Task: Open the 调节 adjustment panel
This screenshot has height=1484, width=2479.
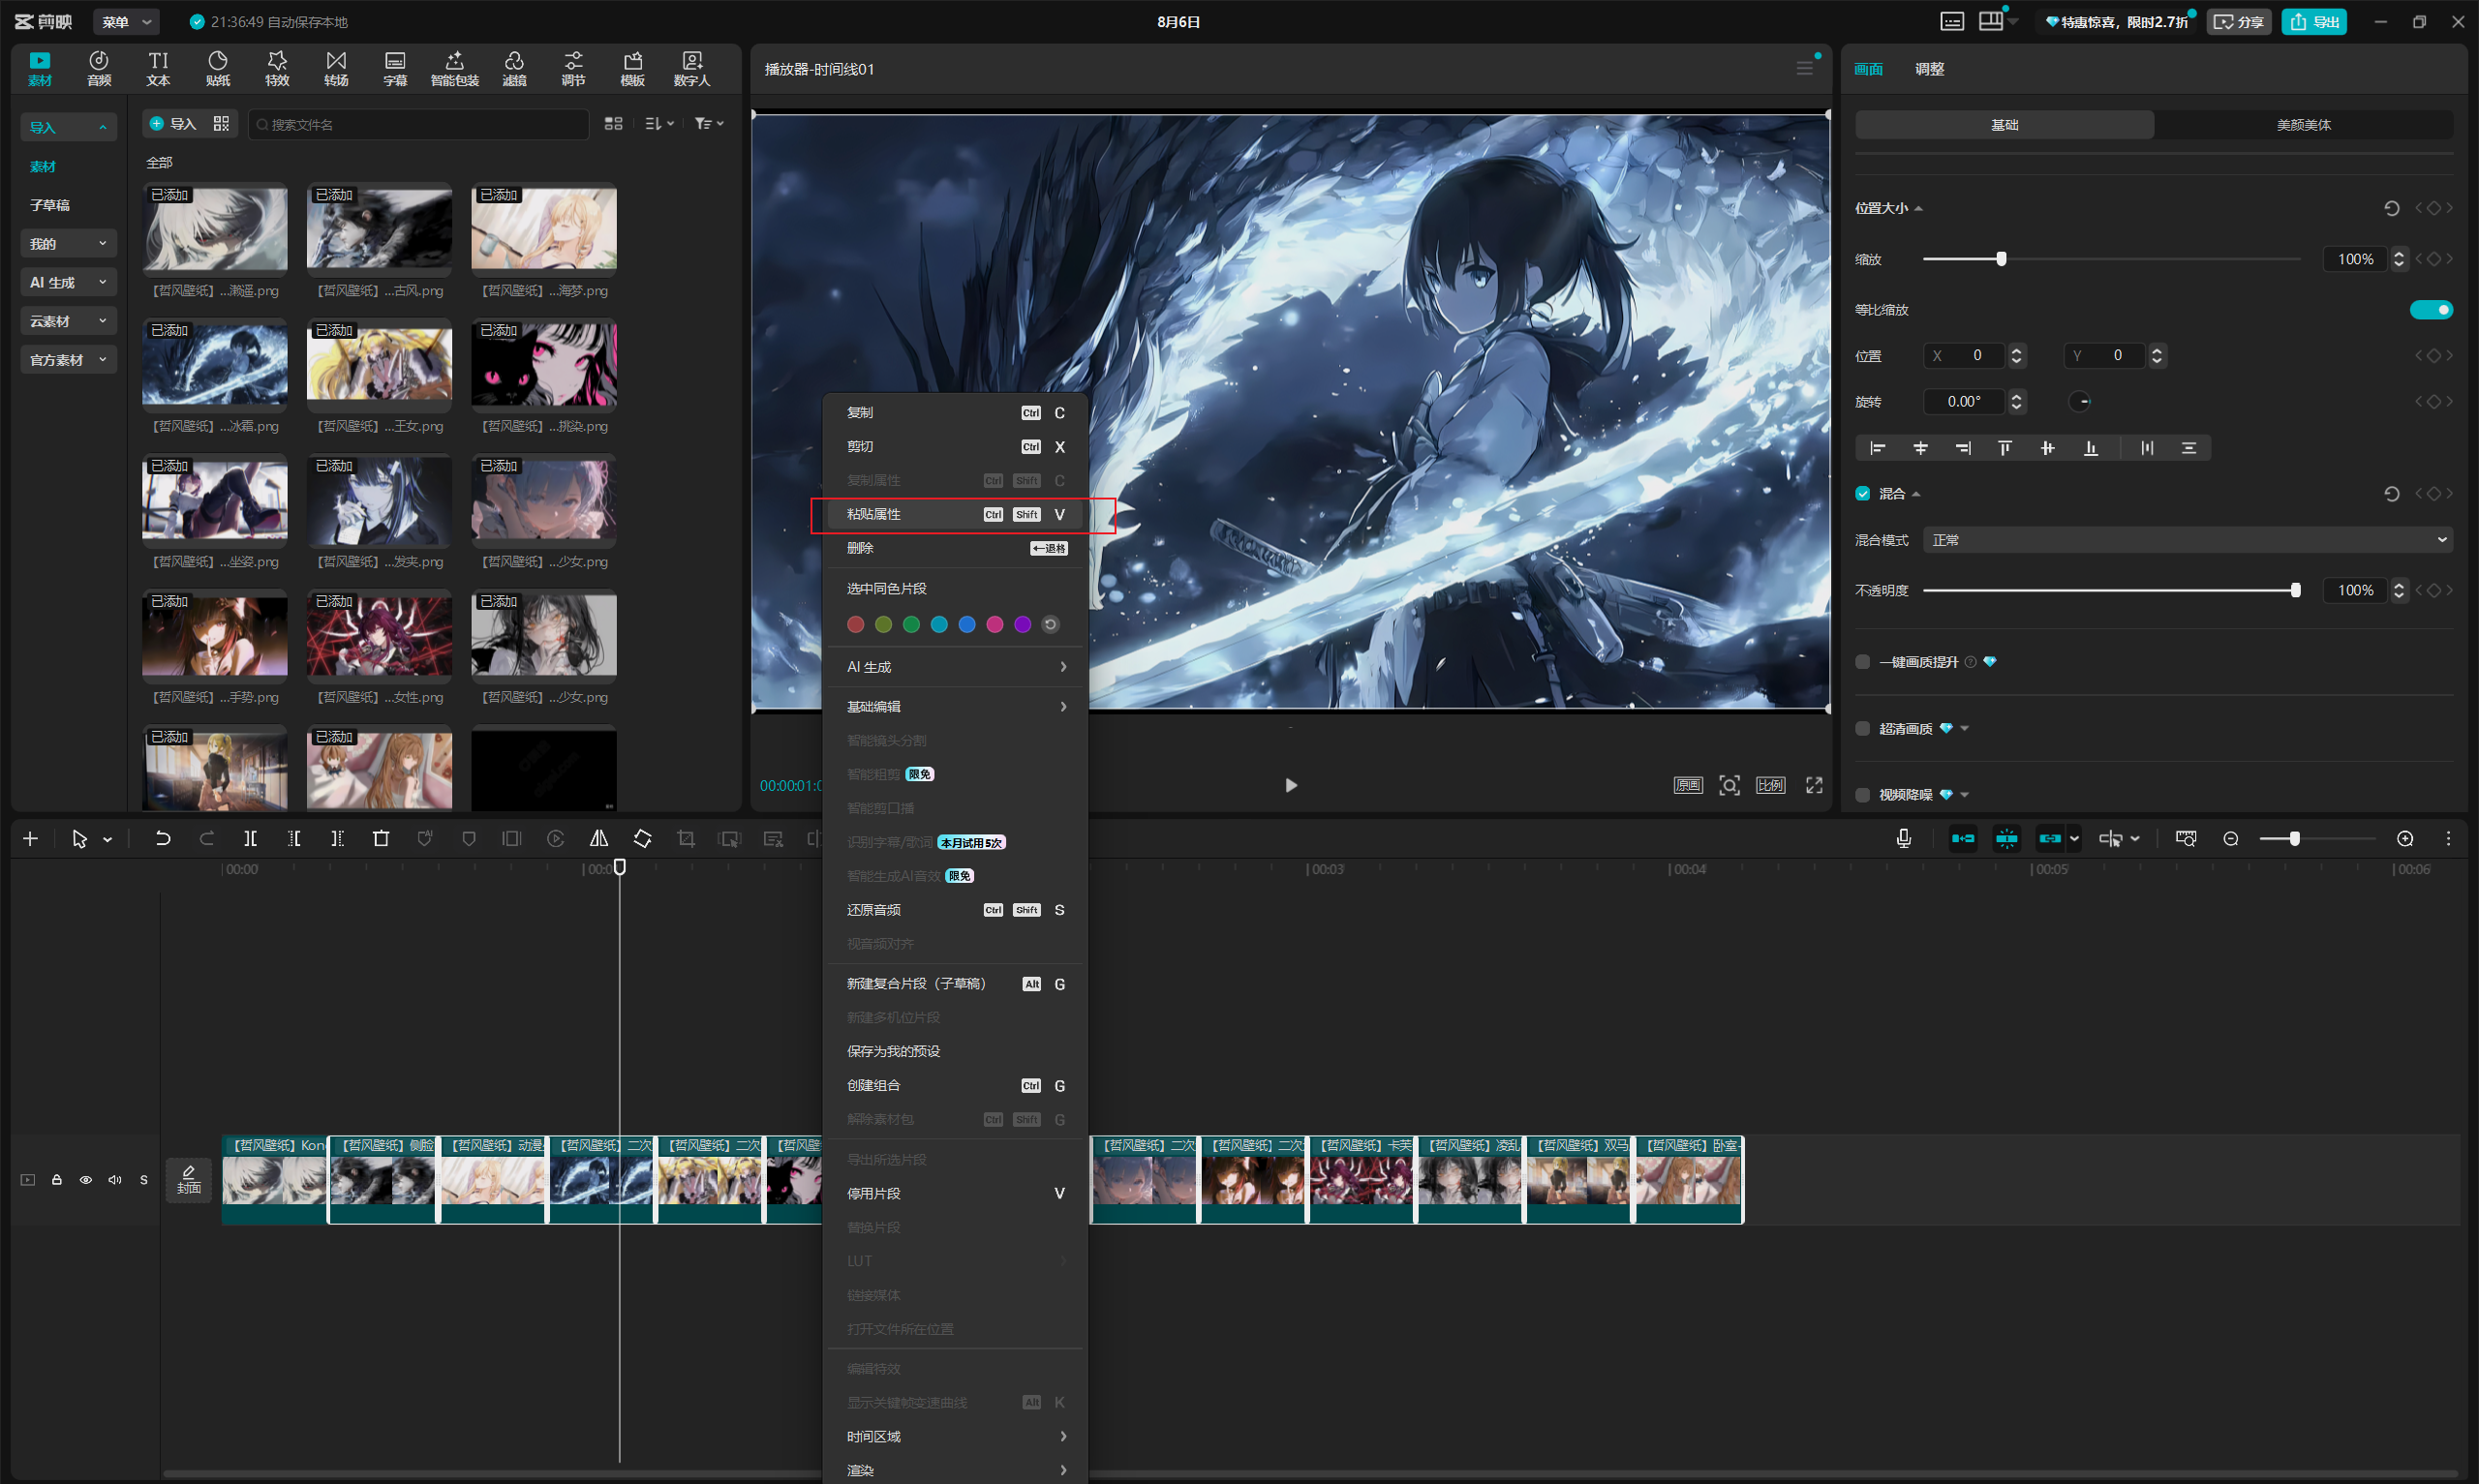Action: point(573,68)
